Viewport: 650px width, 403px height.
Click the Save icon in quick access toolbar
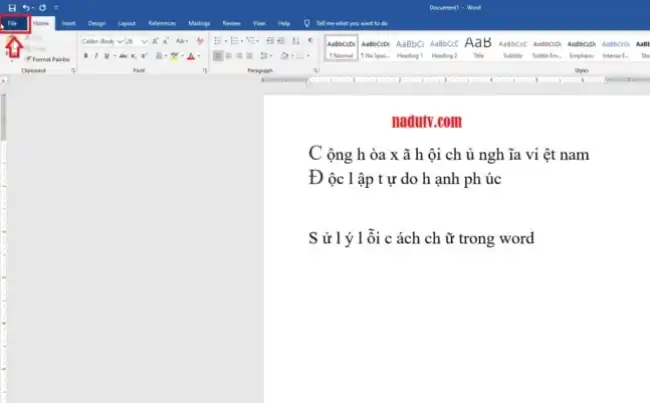[12, 7]
